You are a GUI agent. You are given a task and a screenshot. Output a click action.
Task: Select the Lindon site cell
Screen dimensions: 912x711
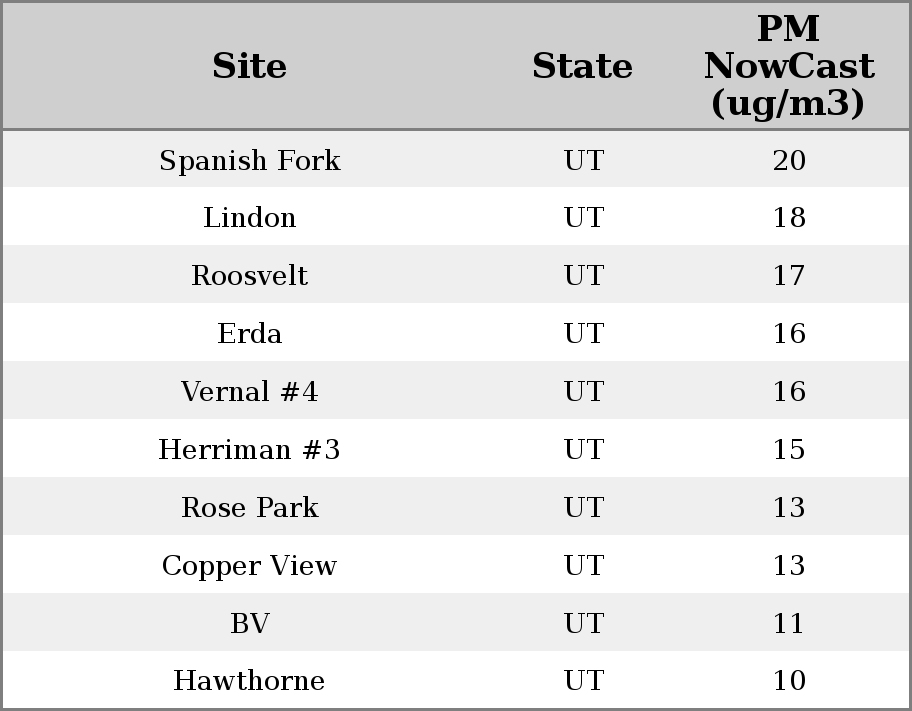249,218
